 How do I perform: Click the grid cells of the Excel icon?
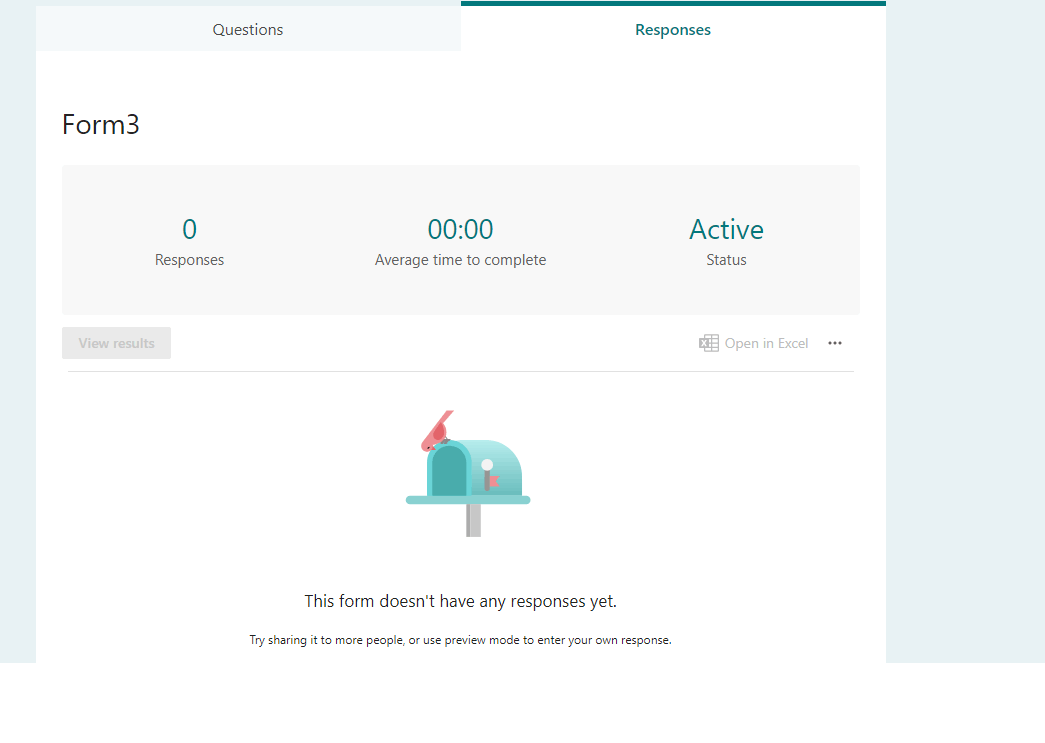click(713, 343)
